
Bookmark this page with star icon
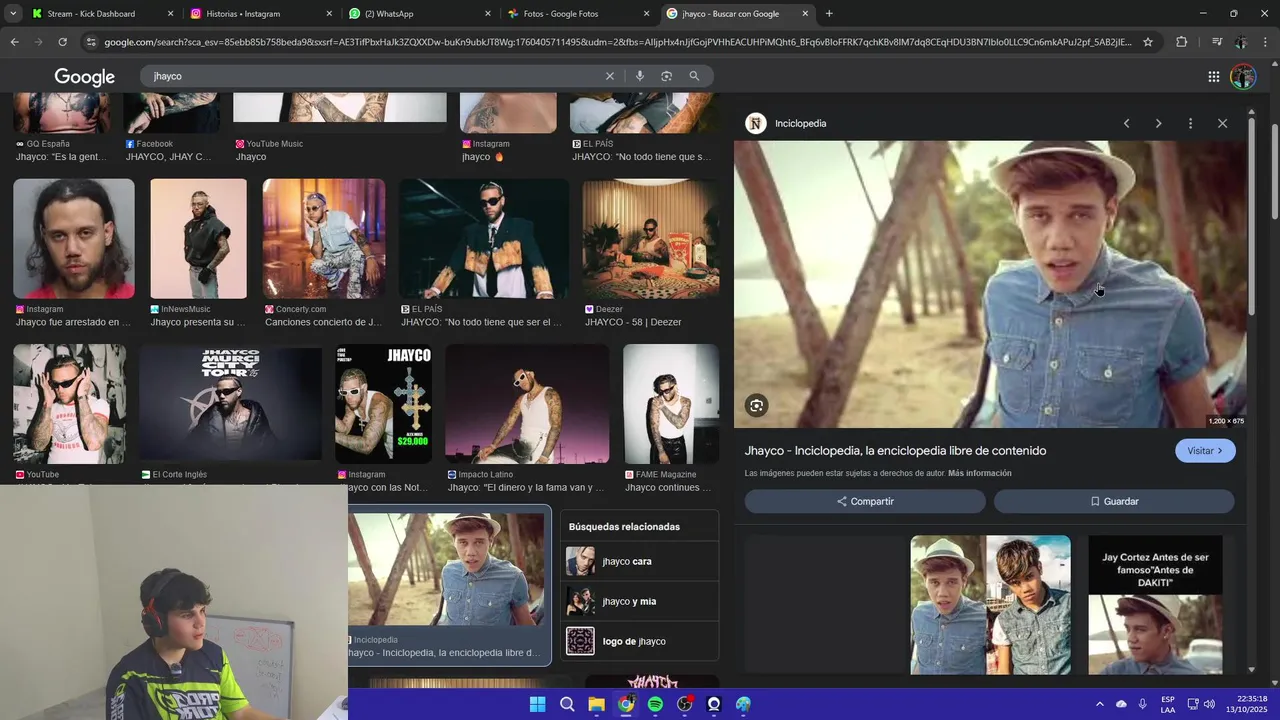pyautogui.click(x=1148, y=42)
